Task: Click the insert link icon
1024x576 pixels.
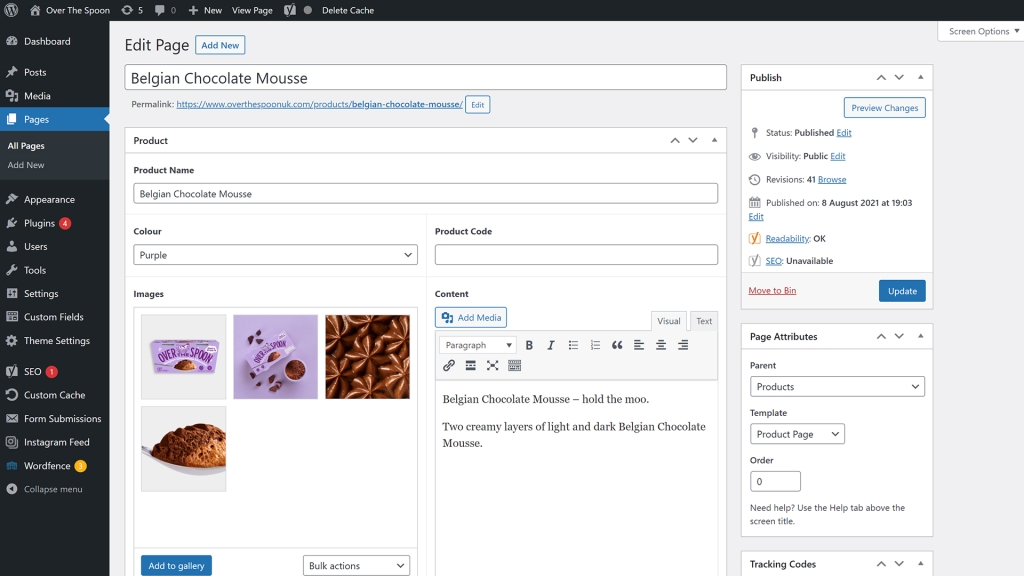Action: [x=449, y=366]
